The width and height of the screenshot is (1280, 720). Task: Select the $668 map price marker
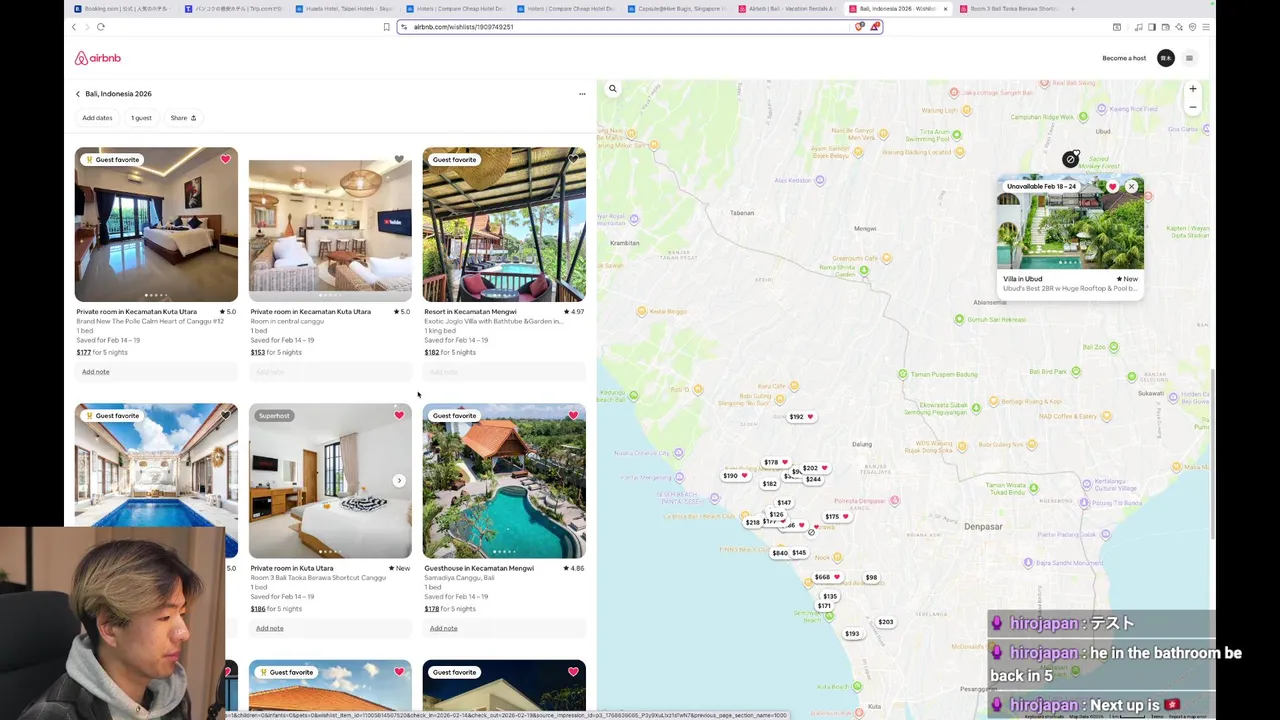[826, 577]
